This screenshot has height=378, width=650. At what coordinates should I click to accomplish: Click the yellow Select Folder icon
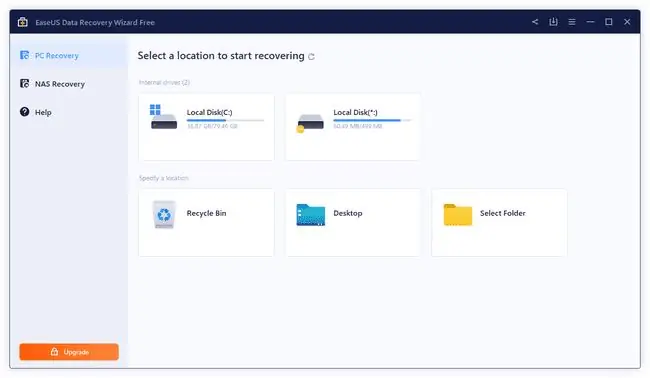click(458, 215)
